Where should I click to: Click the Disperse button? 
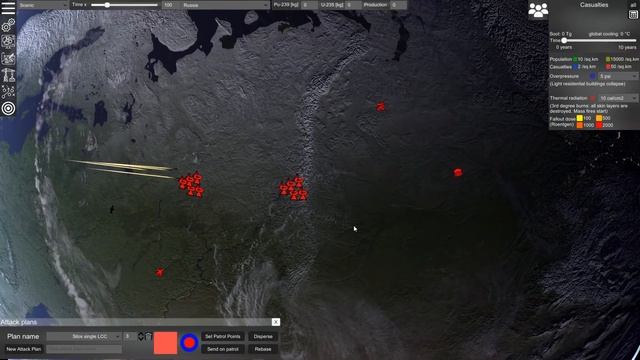tap(263, 336)
